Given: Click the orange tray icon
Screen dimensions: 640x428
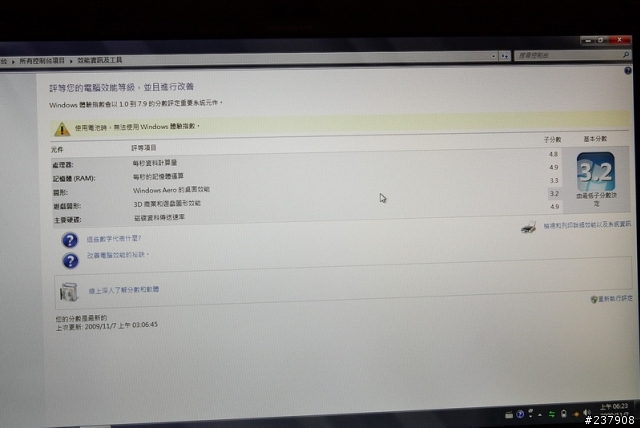Looking at the screenshot, I should coord(576,414).
